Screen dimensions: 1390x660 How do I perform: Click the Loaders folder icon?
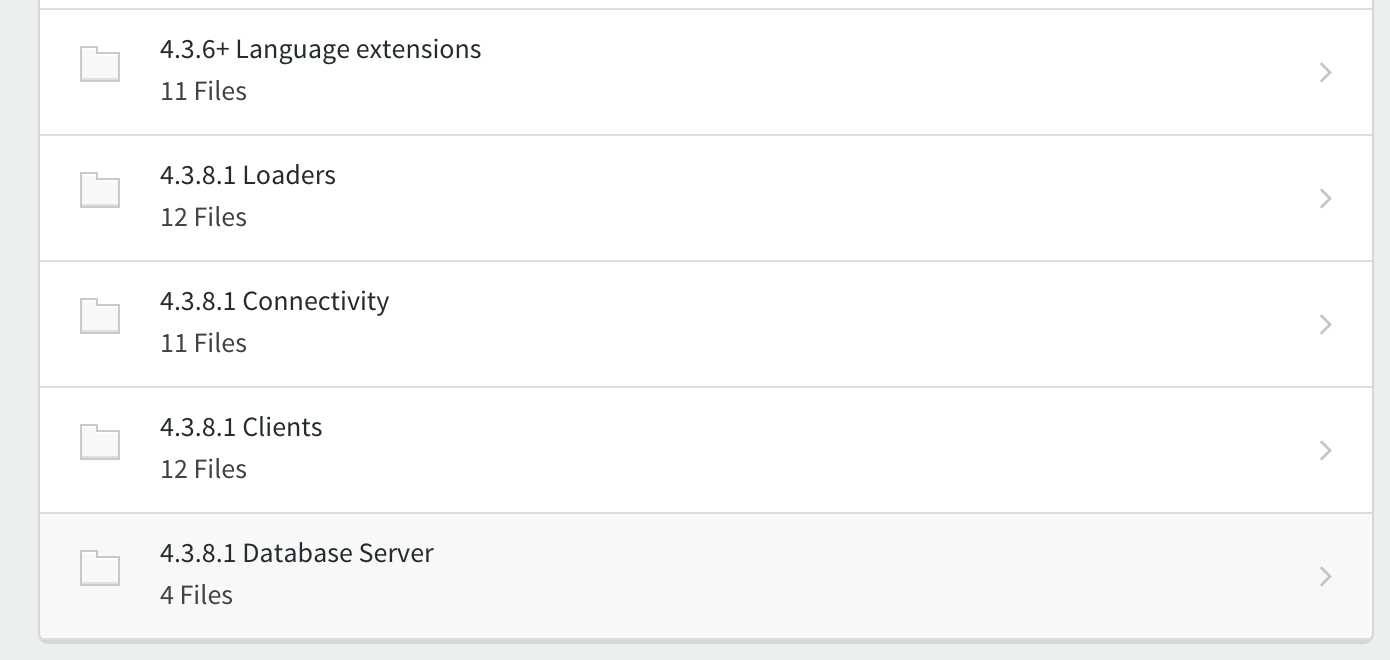100,191
